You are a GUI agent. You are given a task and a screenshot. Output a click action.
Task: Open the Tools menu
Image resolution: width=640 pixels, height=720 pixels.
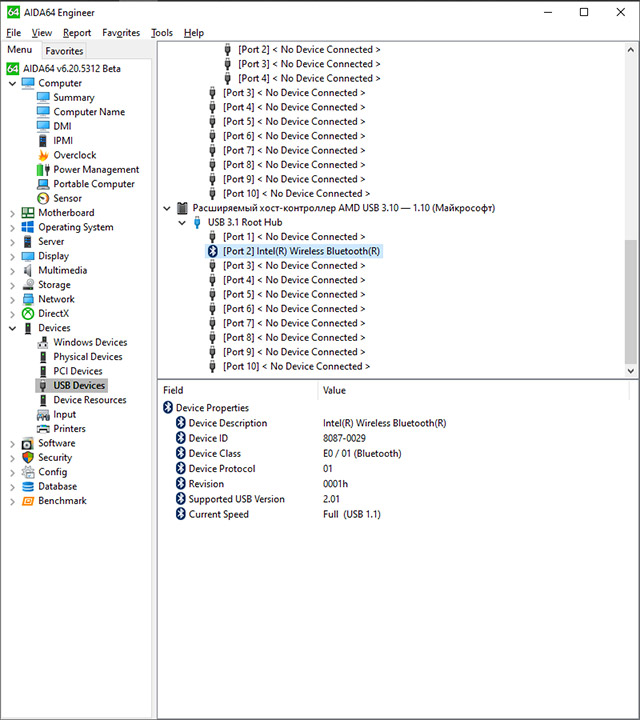pos(162,33)
